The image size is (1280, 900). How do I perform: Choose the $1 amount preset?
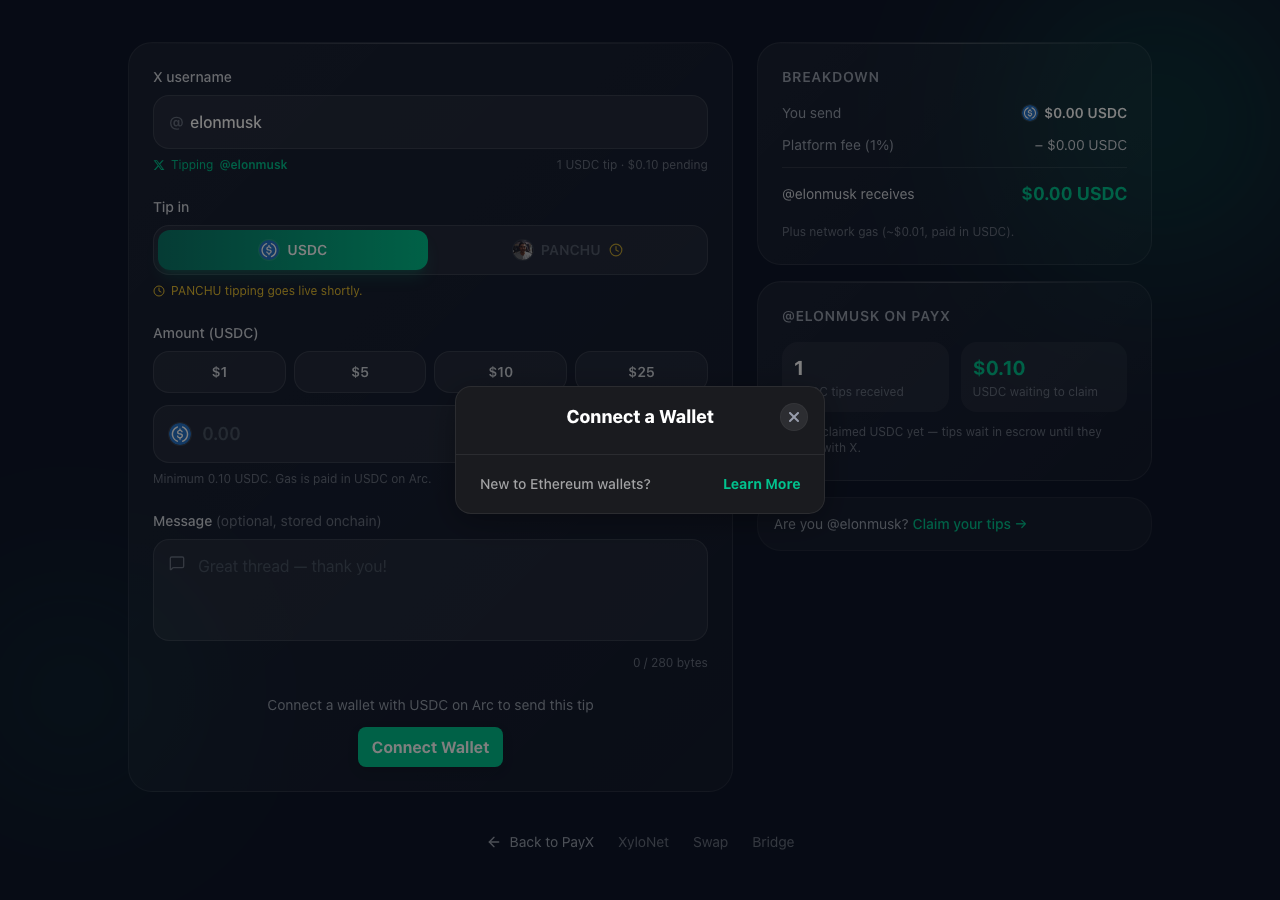tap(219, 372)
